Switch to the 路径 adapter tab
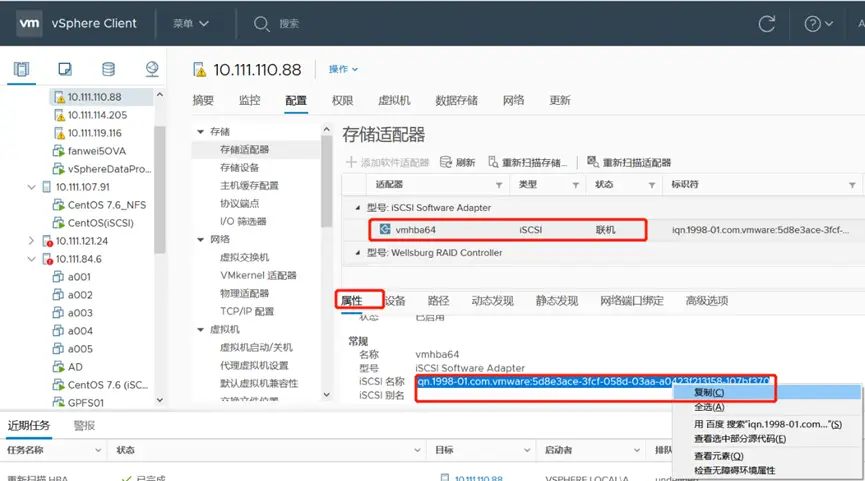The width and height of the screenshot is (865, 481). click(x=439, y=301)
